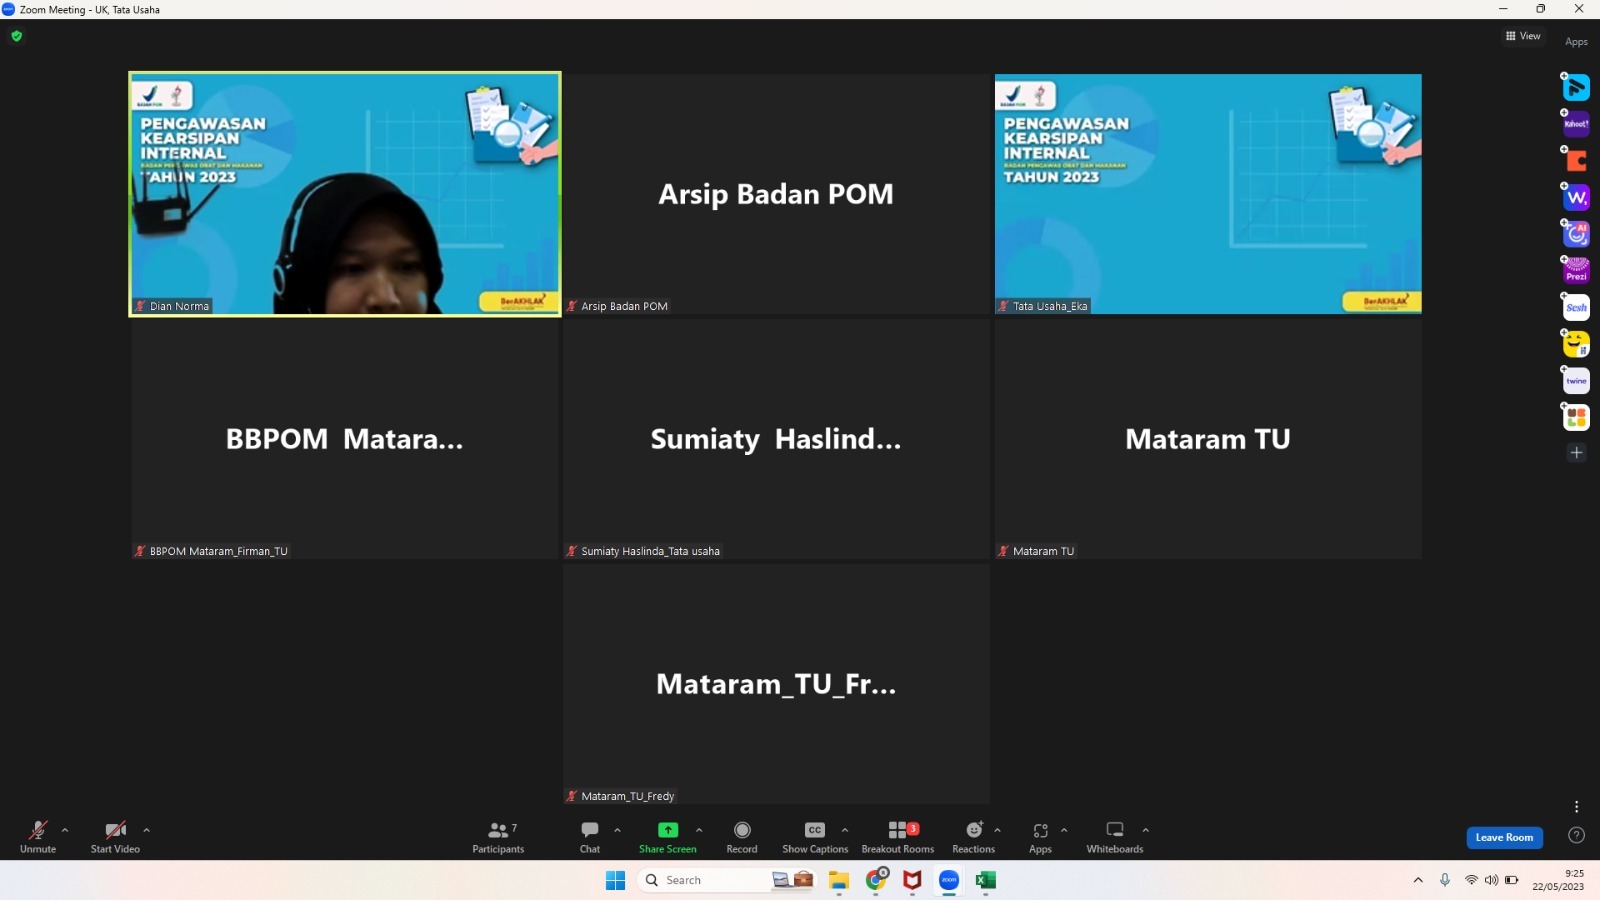Screen dimensions: 1600x900
Task: Open the View layout menu
Action: 1523,36
